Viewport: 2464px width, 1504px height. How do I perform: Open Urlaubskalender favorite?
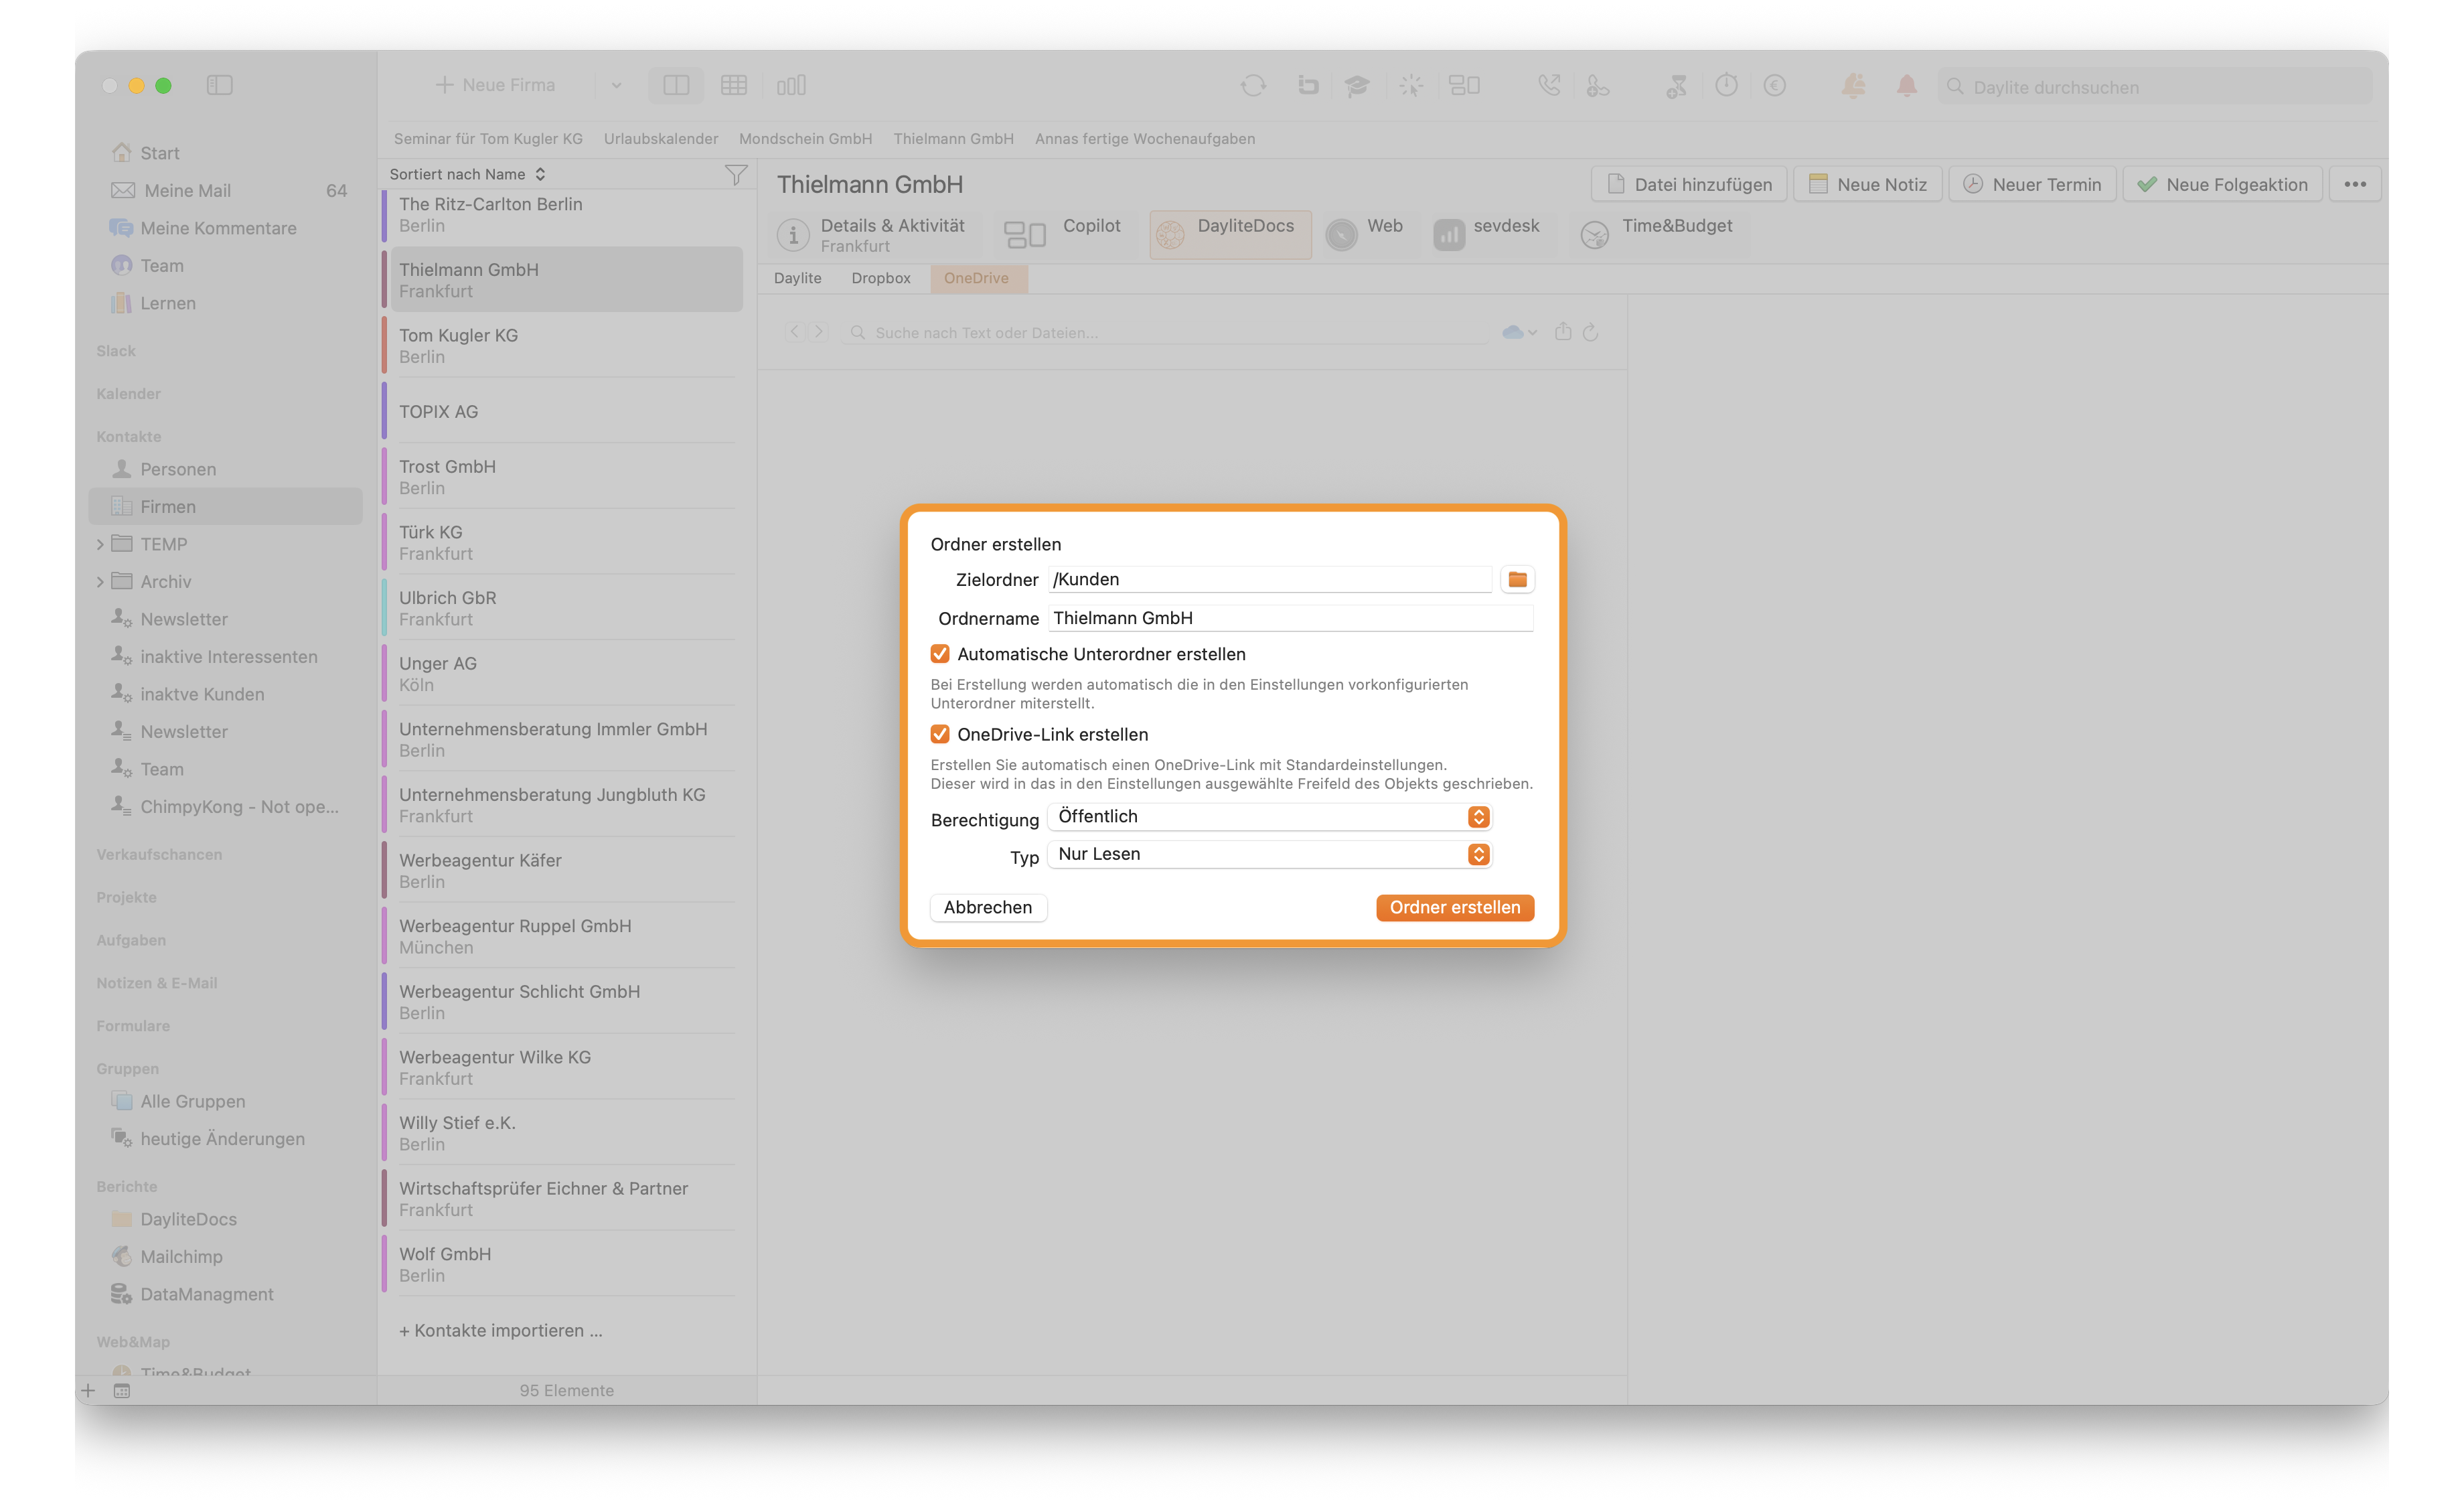point(660,138)
